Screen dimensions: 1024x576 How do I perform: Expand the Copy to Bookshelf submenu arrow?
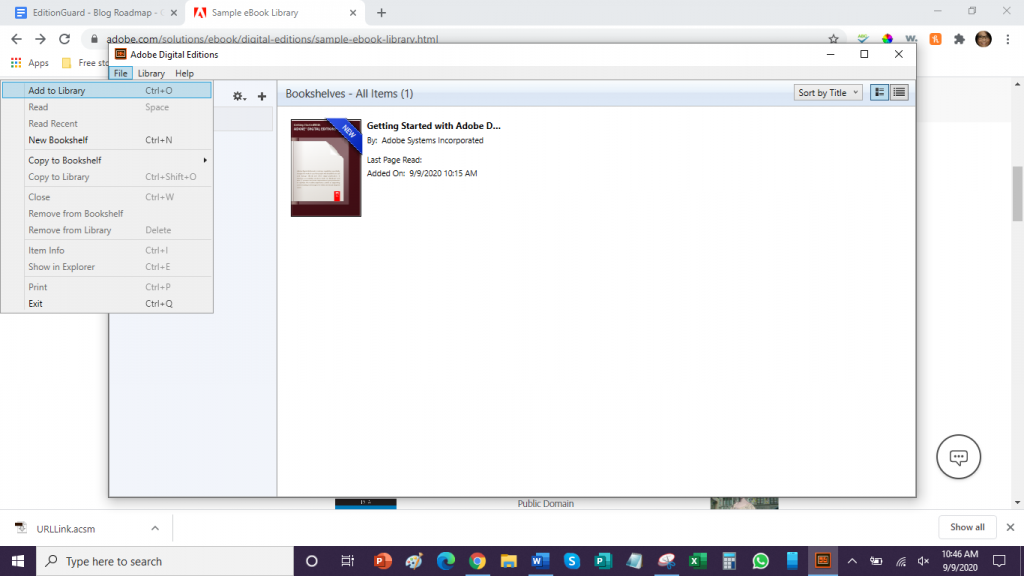[x=205, y=160]
